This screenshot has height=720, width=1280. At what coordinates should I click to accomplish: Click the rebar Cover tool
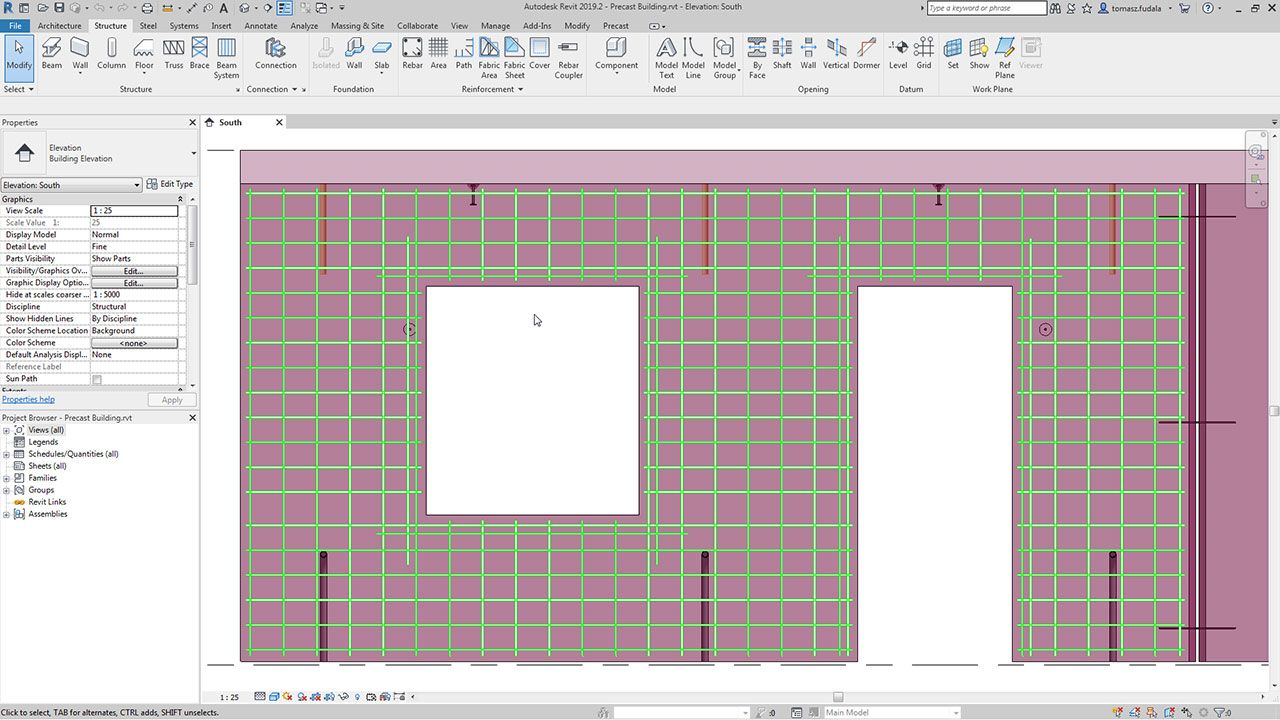pos(540,54)
